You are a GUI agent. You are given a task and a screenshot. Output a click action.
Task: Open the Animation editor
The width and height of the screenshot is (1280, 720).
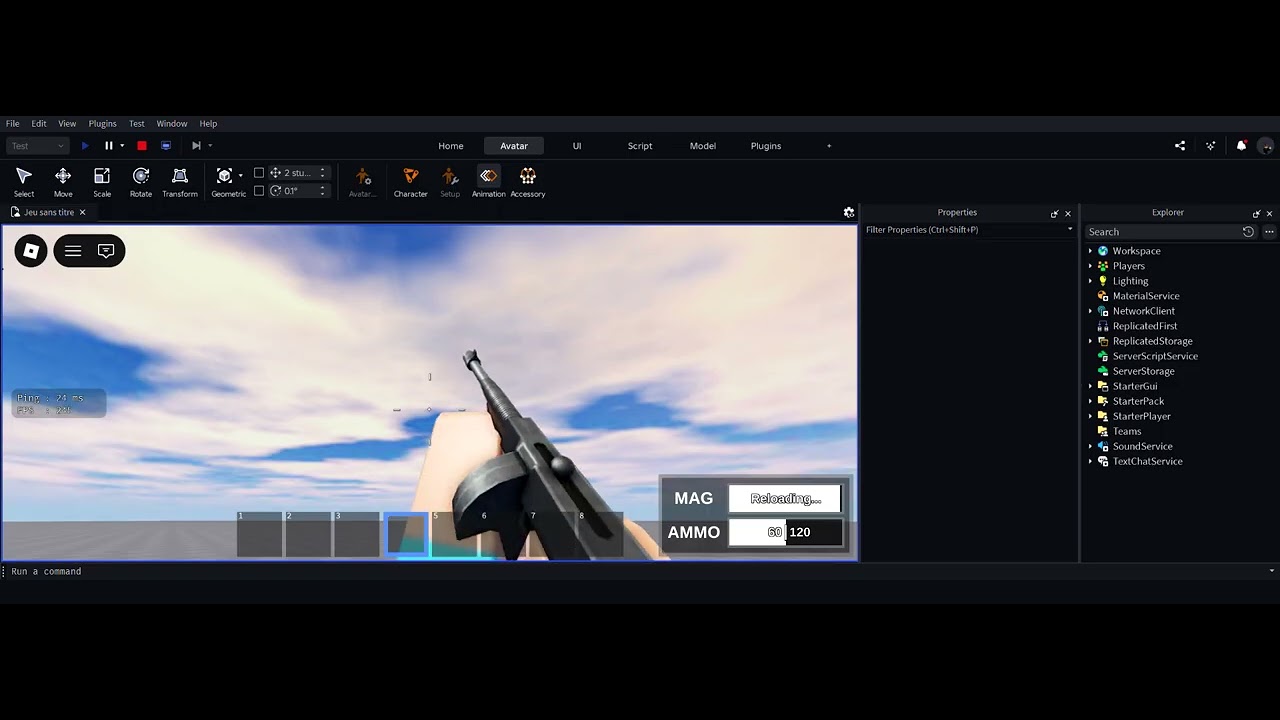[488, 176]
